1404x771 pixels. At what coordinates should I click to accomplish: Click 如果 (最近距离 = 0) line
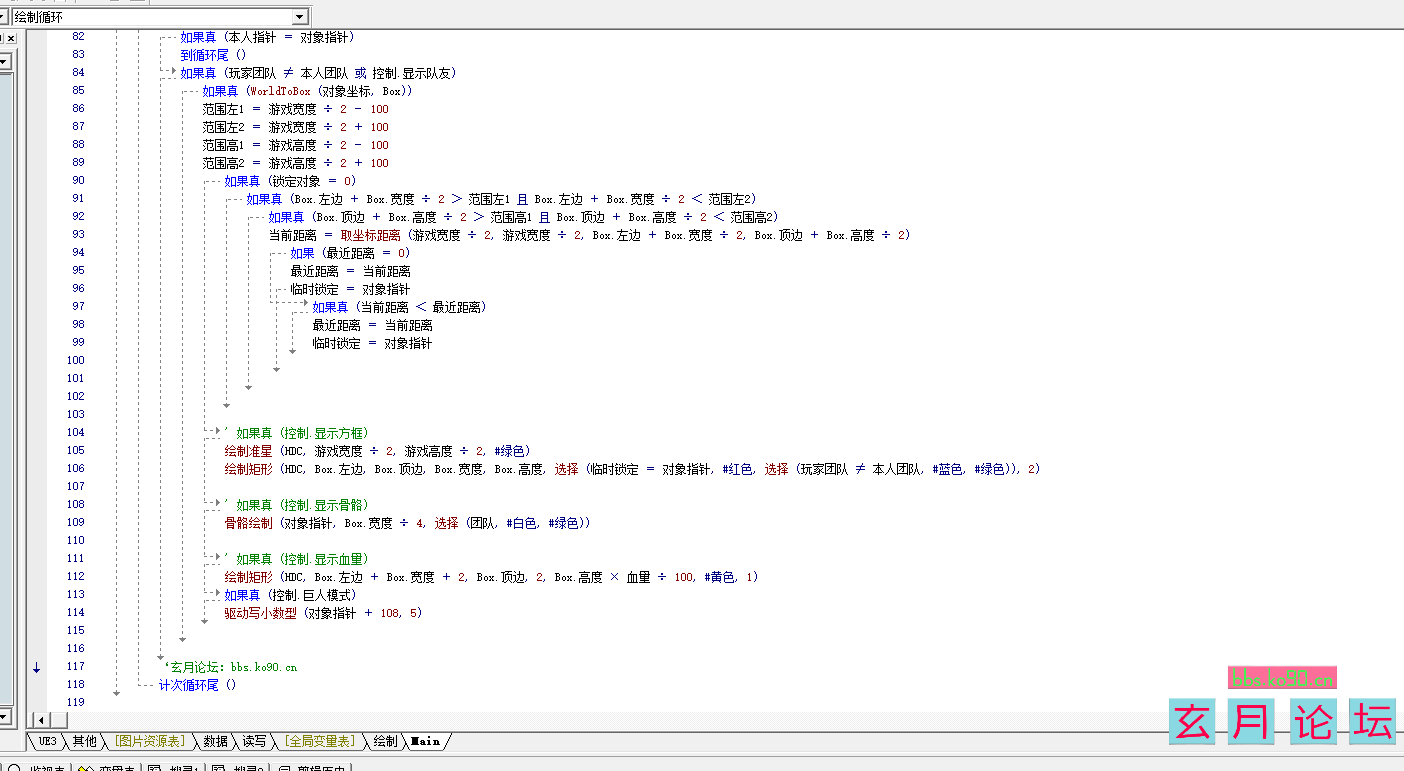(x=350, y=253)
